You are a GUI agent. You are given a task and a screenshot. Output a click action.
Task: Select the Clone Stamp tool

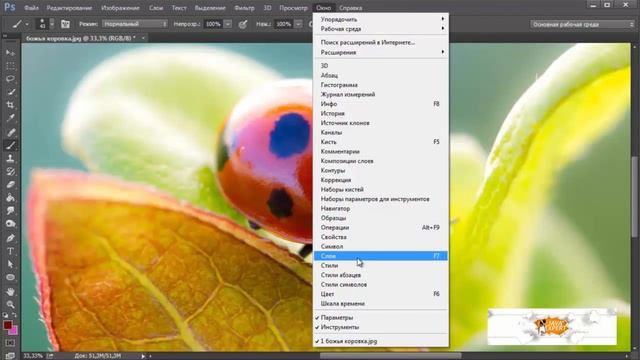pos(10,158)
